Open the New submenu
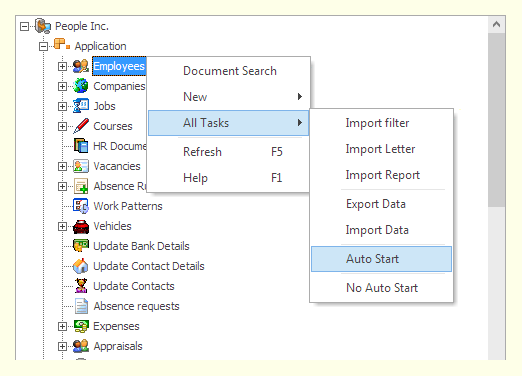The width and height of the screenshot is (522, 376). [x=229, y=97]
